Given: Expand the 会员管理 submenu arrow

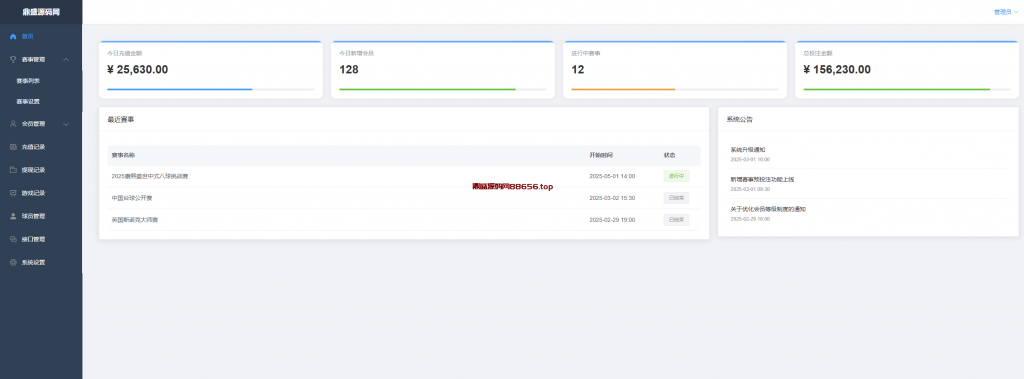Looking at the screenshot, I should point(66,124).
